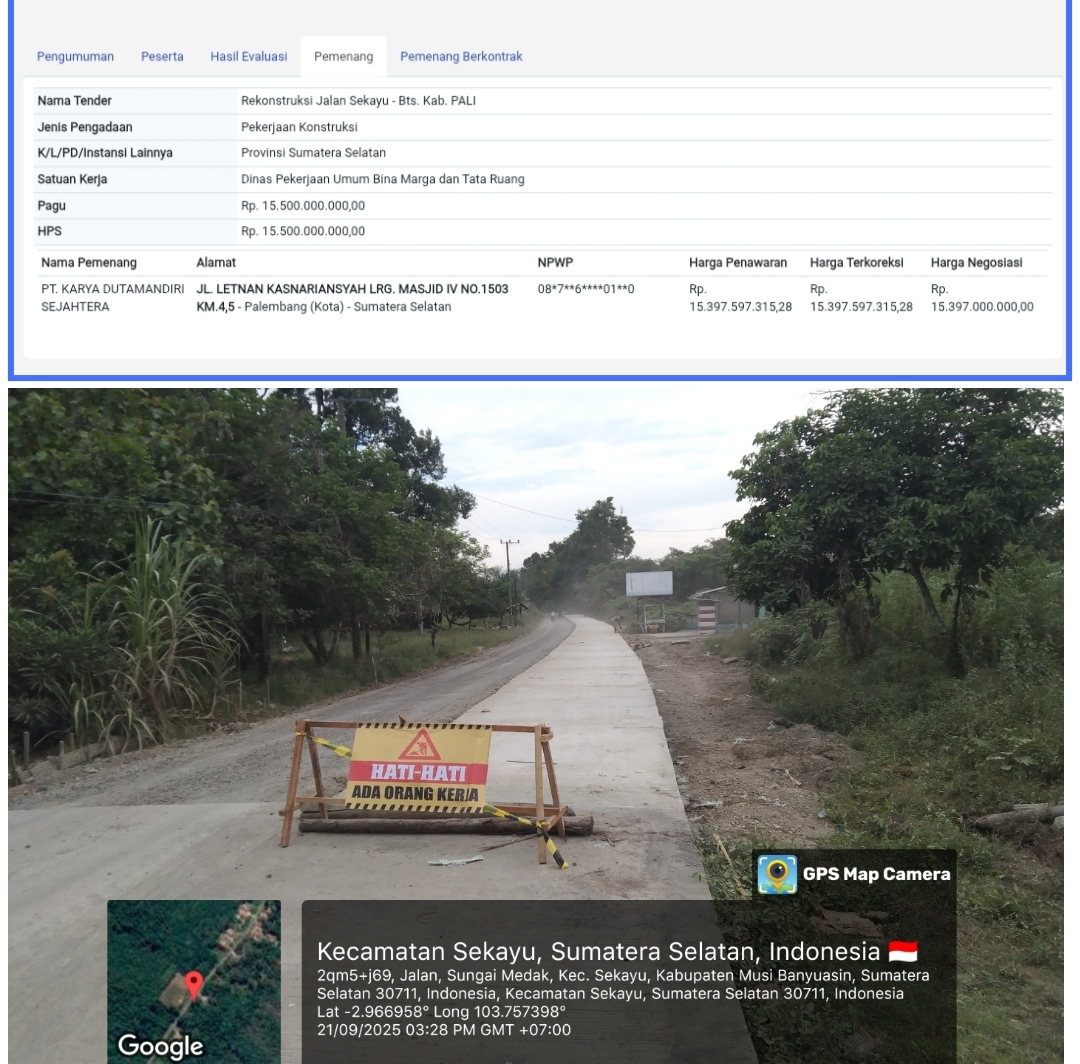Click the Alamat column header
The height and width of the screenshot is (1064, 1080).
[x=216, y=263]
